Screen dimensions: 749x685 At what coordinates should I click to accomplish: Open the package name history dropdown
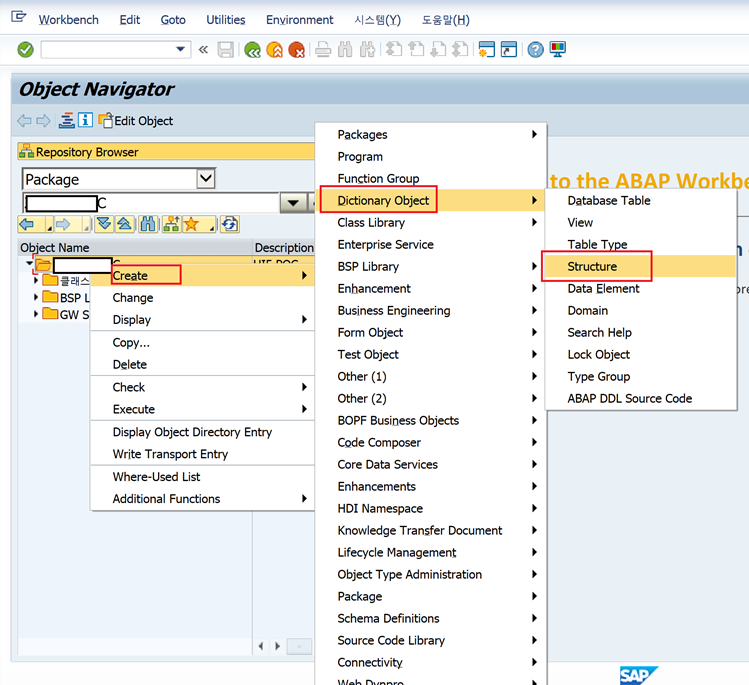(x=293, y=203)
